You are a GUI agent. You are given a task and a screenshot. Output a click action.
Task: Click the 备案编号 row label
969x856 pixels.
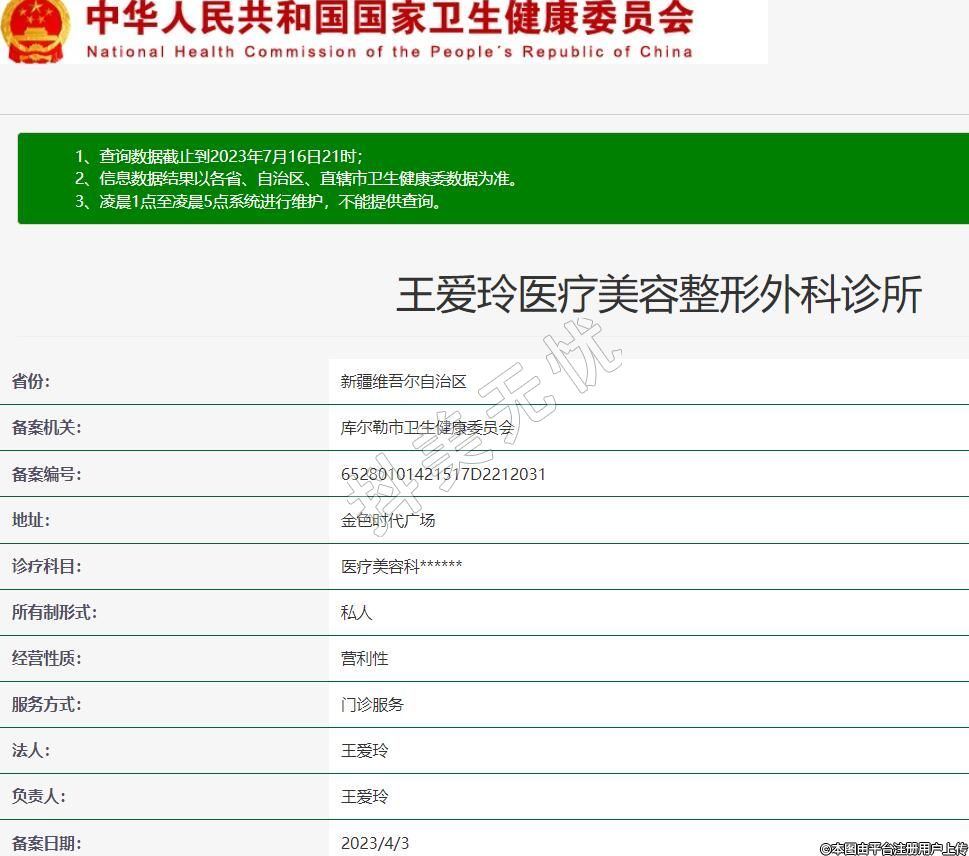(x=46, y=474)
